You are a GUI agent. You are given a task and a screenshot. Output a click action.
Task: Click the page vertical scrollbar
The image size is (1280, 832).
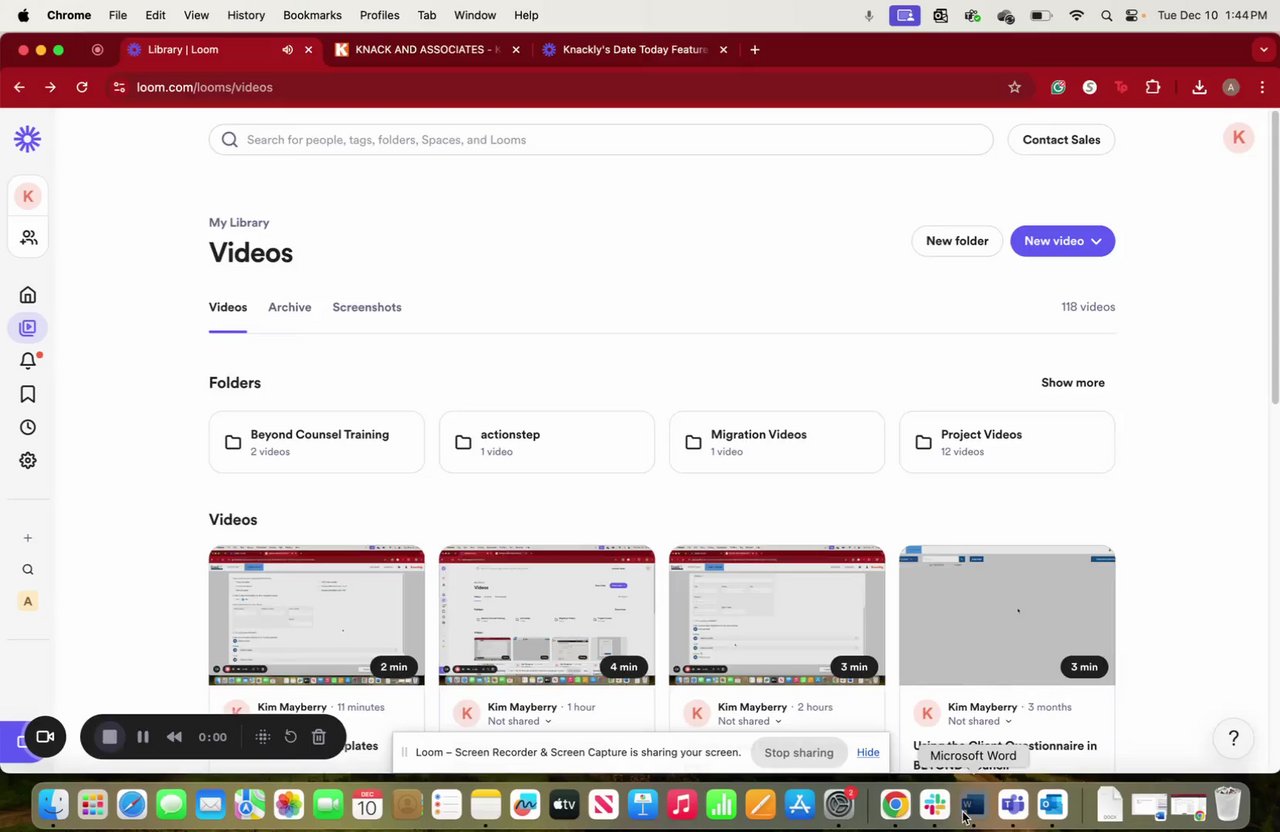(x=1274, y=260)
